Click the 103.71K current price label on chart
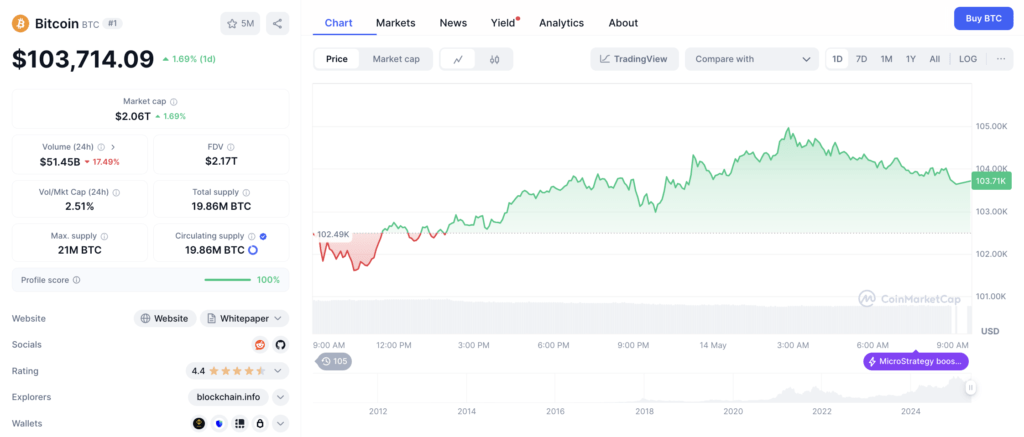 tap(991, 182)
